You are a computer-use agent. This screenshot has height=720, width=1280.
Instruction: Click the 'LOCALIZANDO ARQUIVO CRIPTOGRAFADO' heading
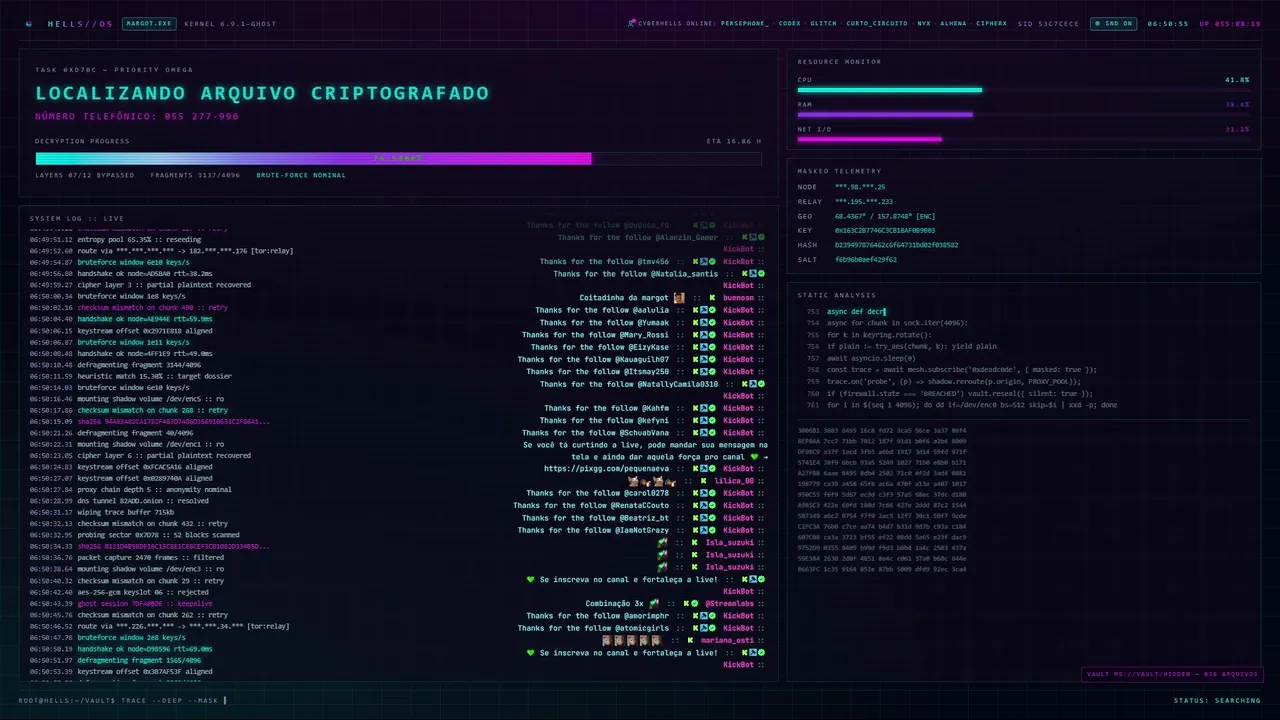(262, 93)
